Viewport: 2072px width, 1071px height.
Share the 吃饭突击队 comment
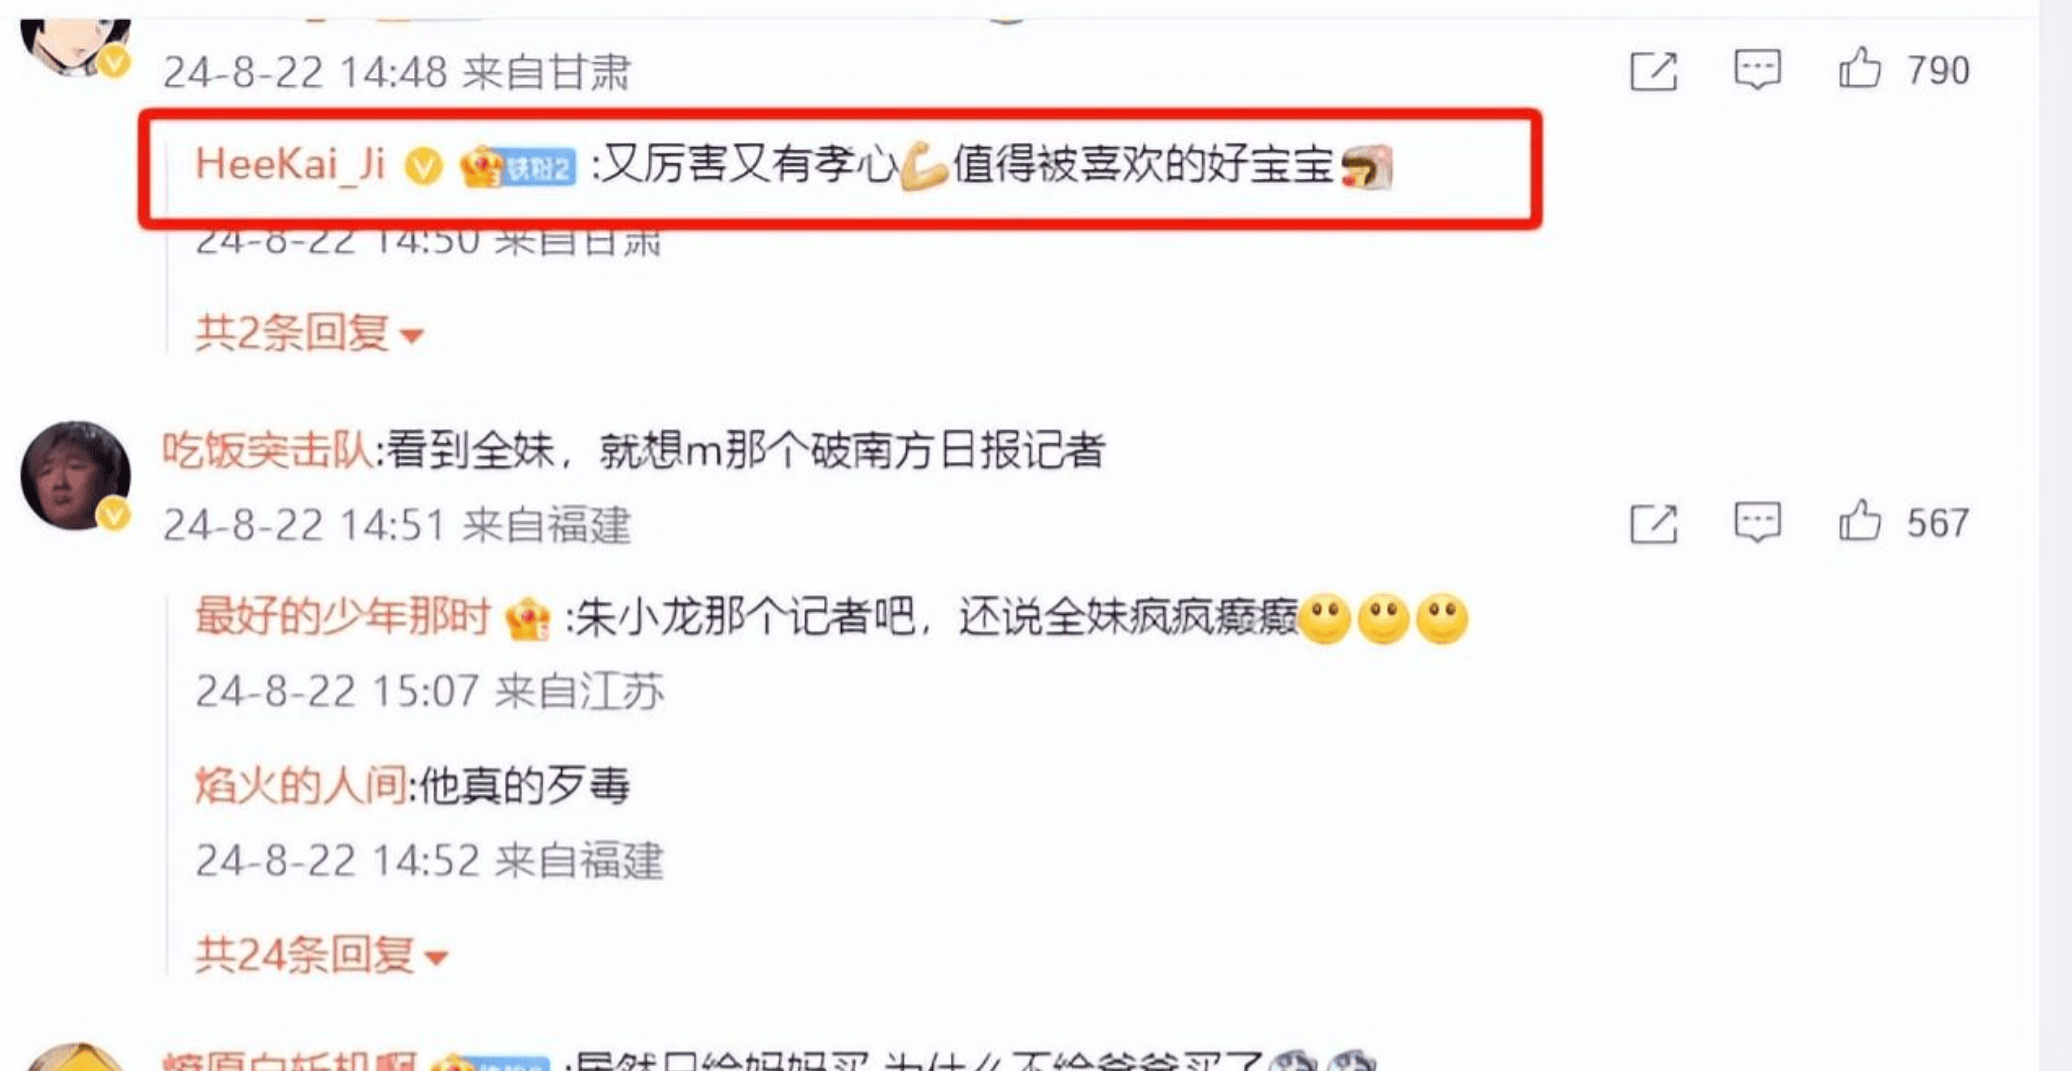(1653, 523)
